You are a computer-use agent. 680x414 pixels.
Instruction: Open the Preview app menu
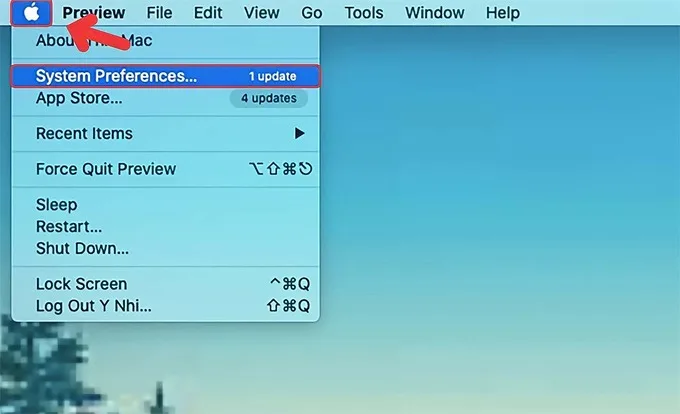[x=94, y=13]
